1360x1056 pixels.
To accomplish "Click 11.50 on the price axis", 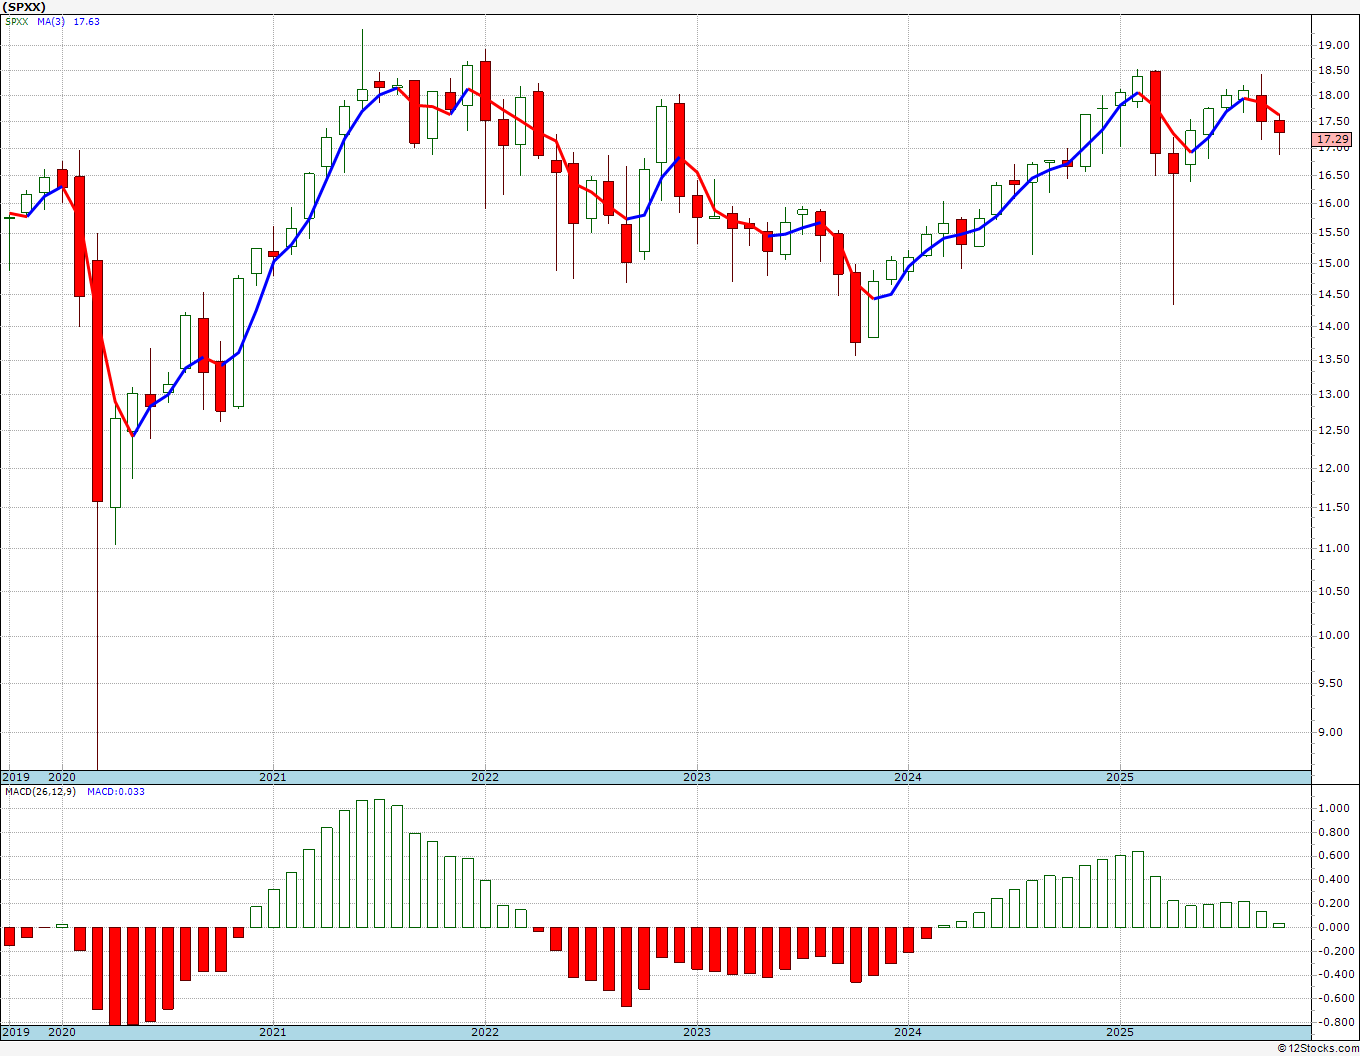I will point(1332,507).
